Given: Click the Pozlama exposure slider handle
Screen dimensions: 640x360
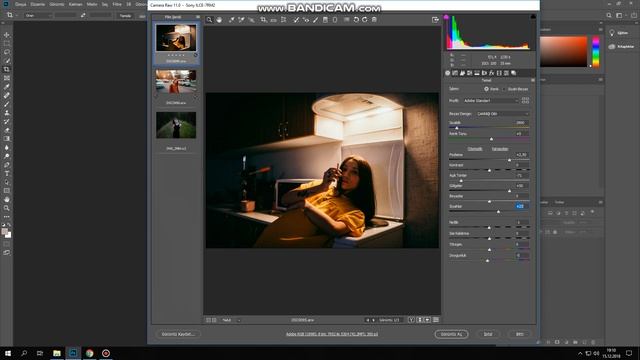Looking at the screenshot, I should (x=509, y=160).
